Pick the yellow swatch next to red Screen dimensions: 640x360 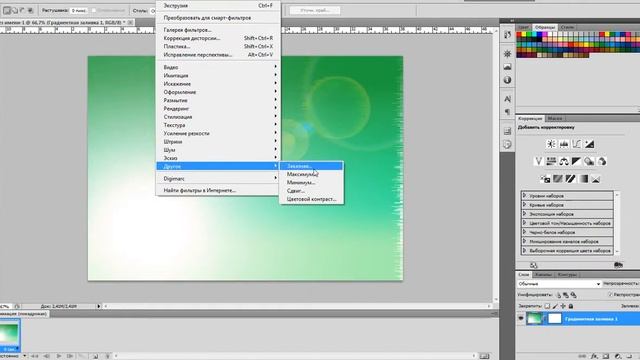pos(524,35)
